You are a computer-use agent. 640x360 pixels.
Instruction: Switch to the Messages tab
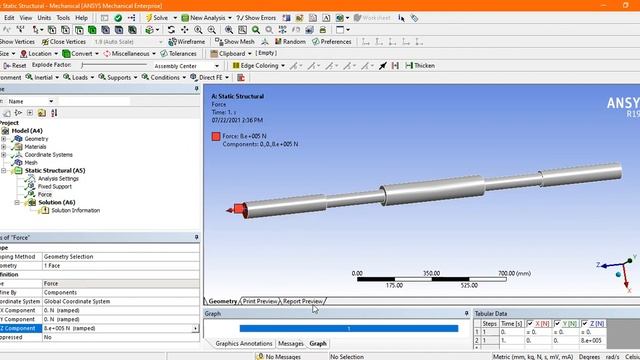coord(291,344)
